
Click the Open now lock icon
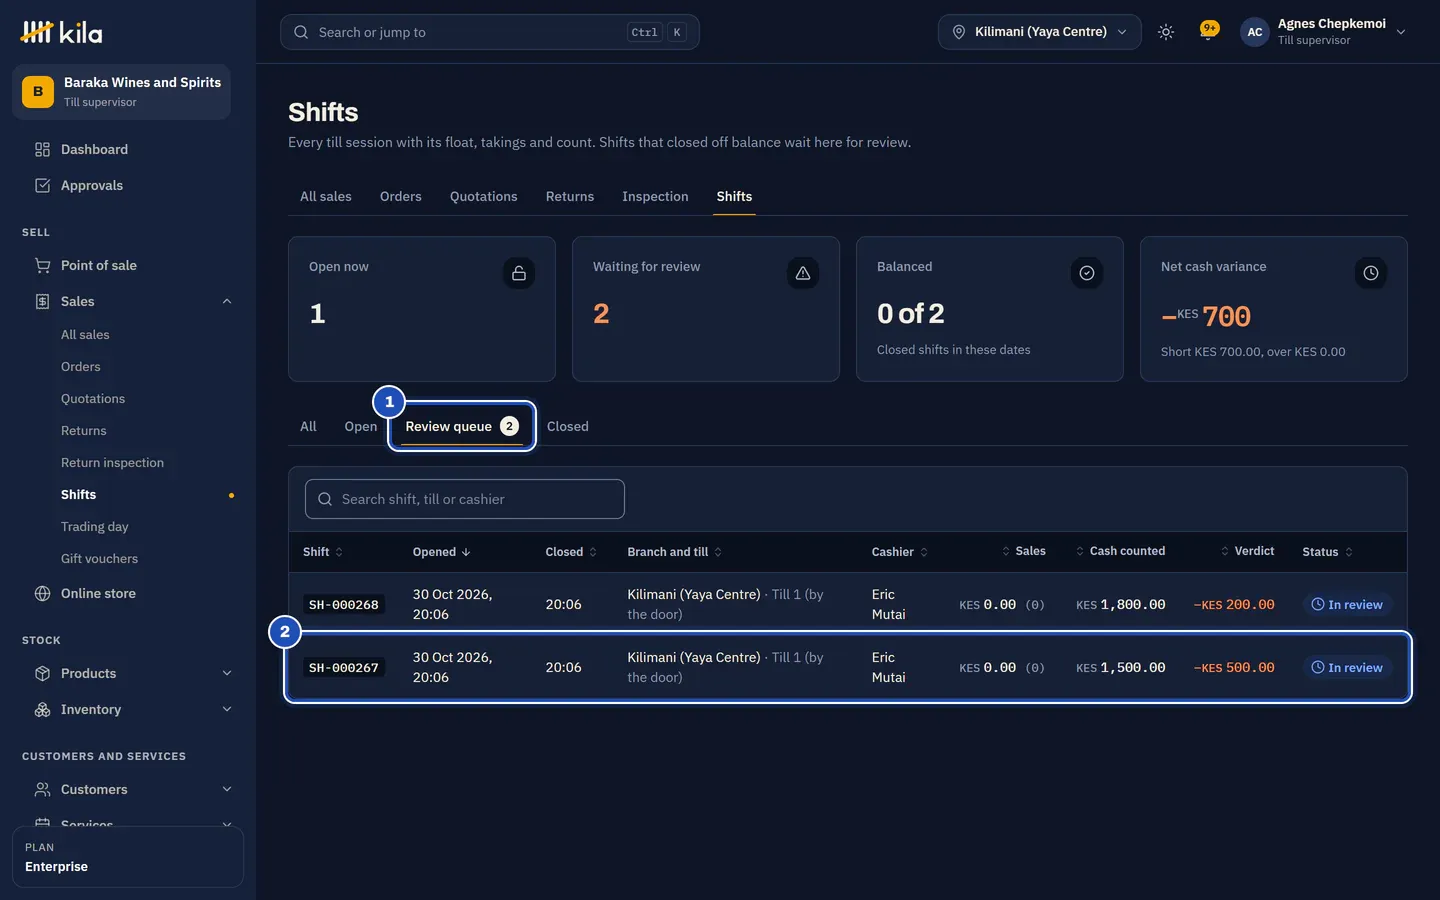tap(519, 273)
